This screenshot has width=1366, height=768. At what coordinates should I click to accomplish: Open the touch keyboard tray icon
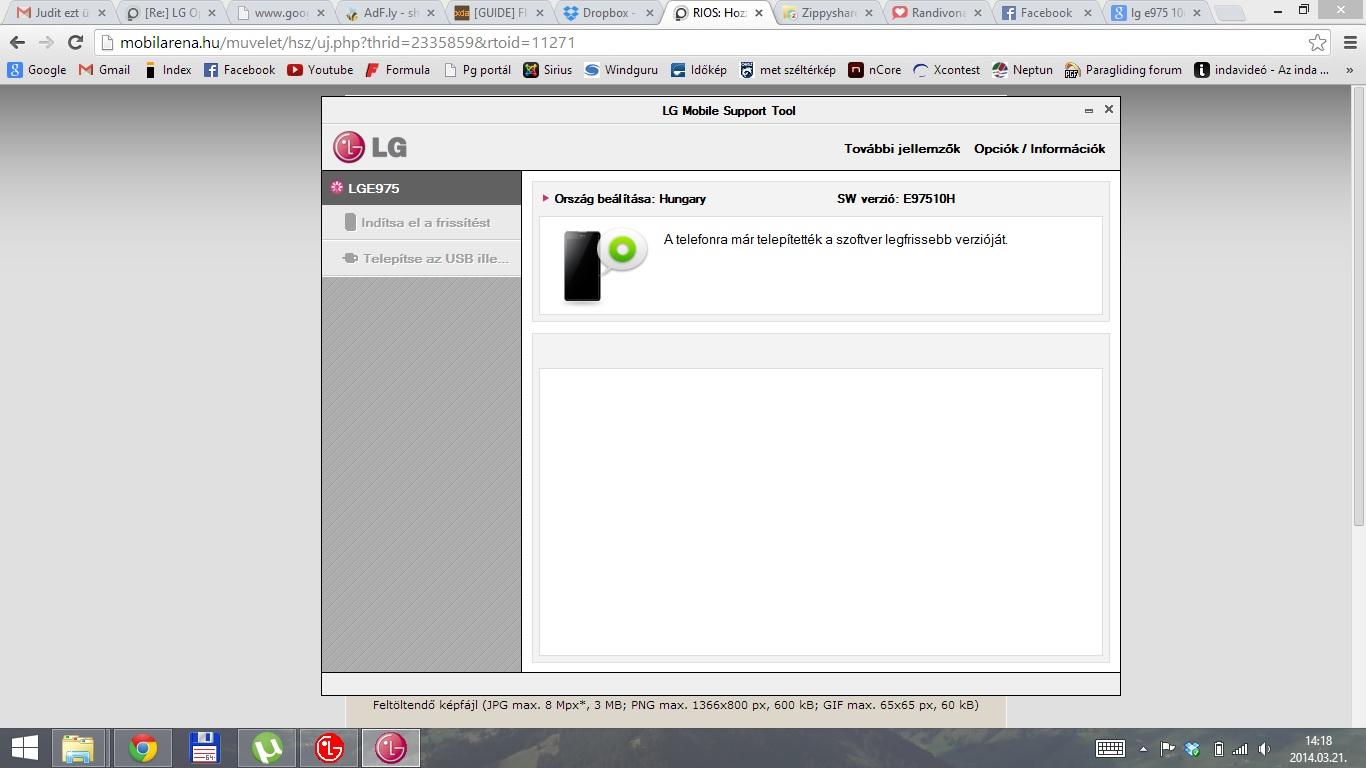point(1110,748)
